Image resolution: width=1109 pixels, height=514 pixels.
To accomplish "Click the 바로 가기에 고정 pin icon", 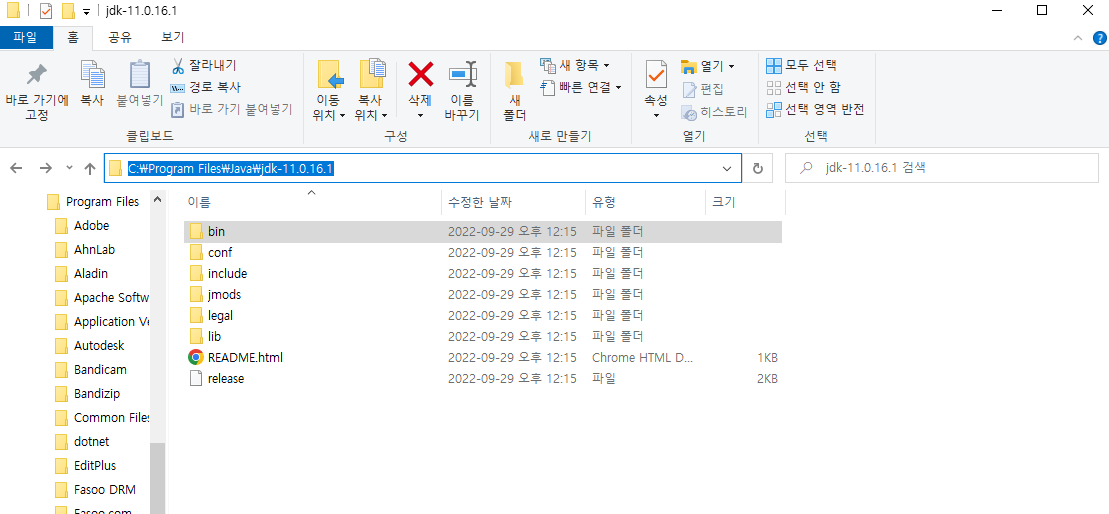I will coord(36,74).
